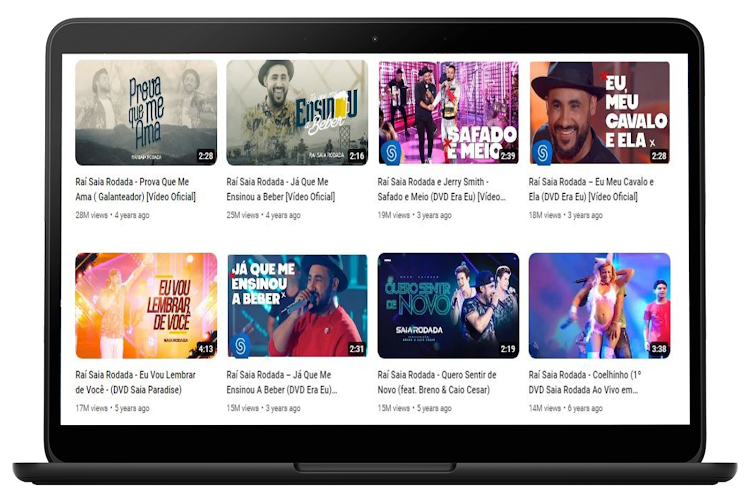750x500 pixels.
Task: Open the 'Safado e Meio' video thumbnail
Action: coord(448,112)
